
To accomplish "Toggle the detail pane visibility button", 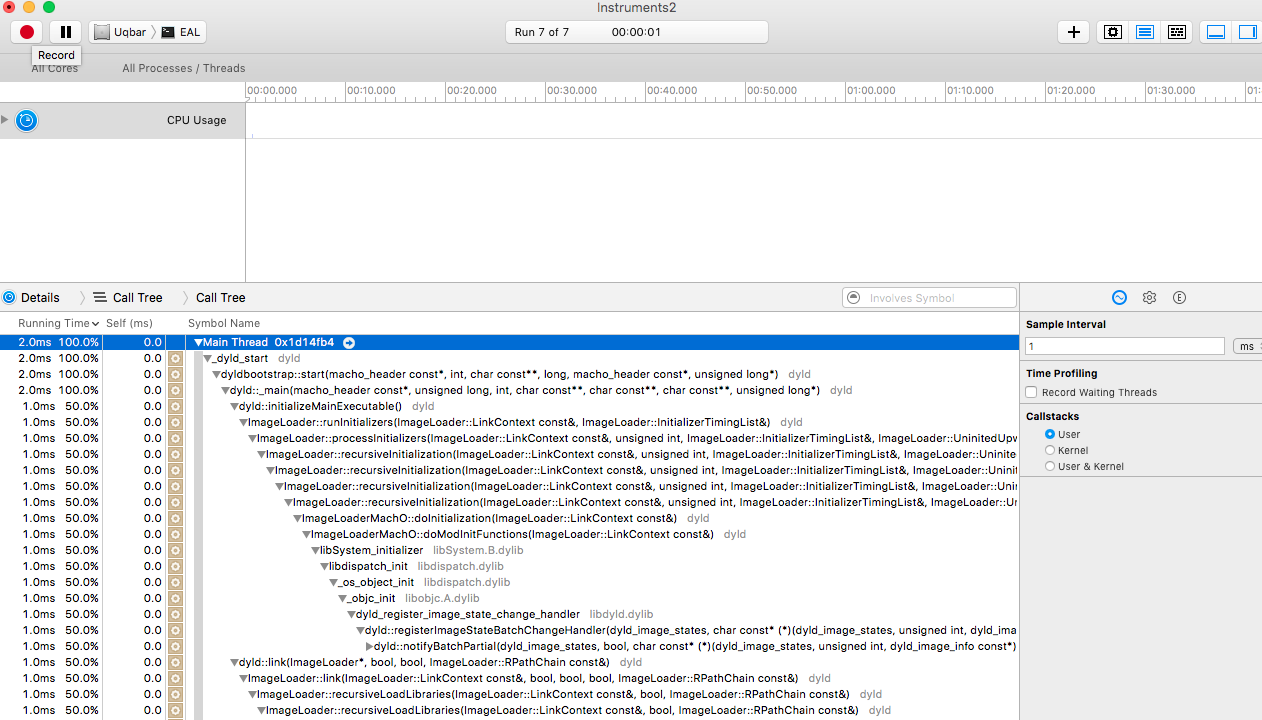I will [x=1216, y=32].
